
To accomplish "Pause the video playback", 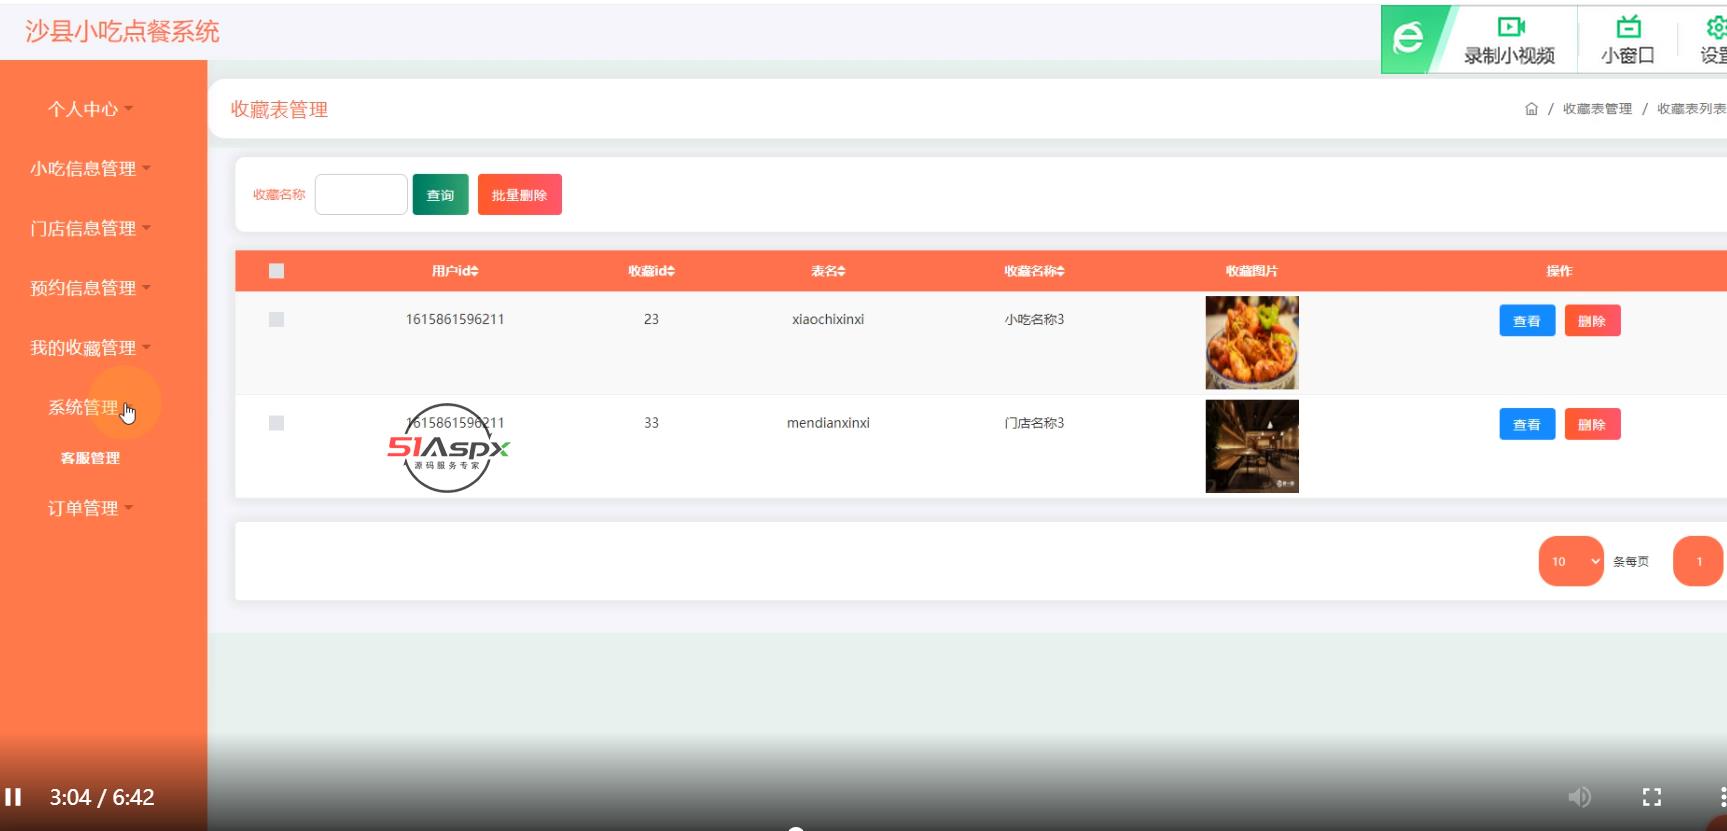I will [13, 797].
